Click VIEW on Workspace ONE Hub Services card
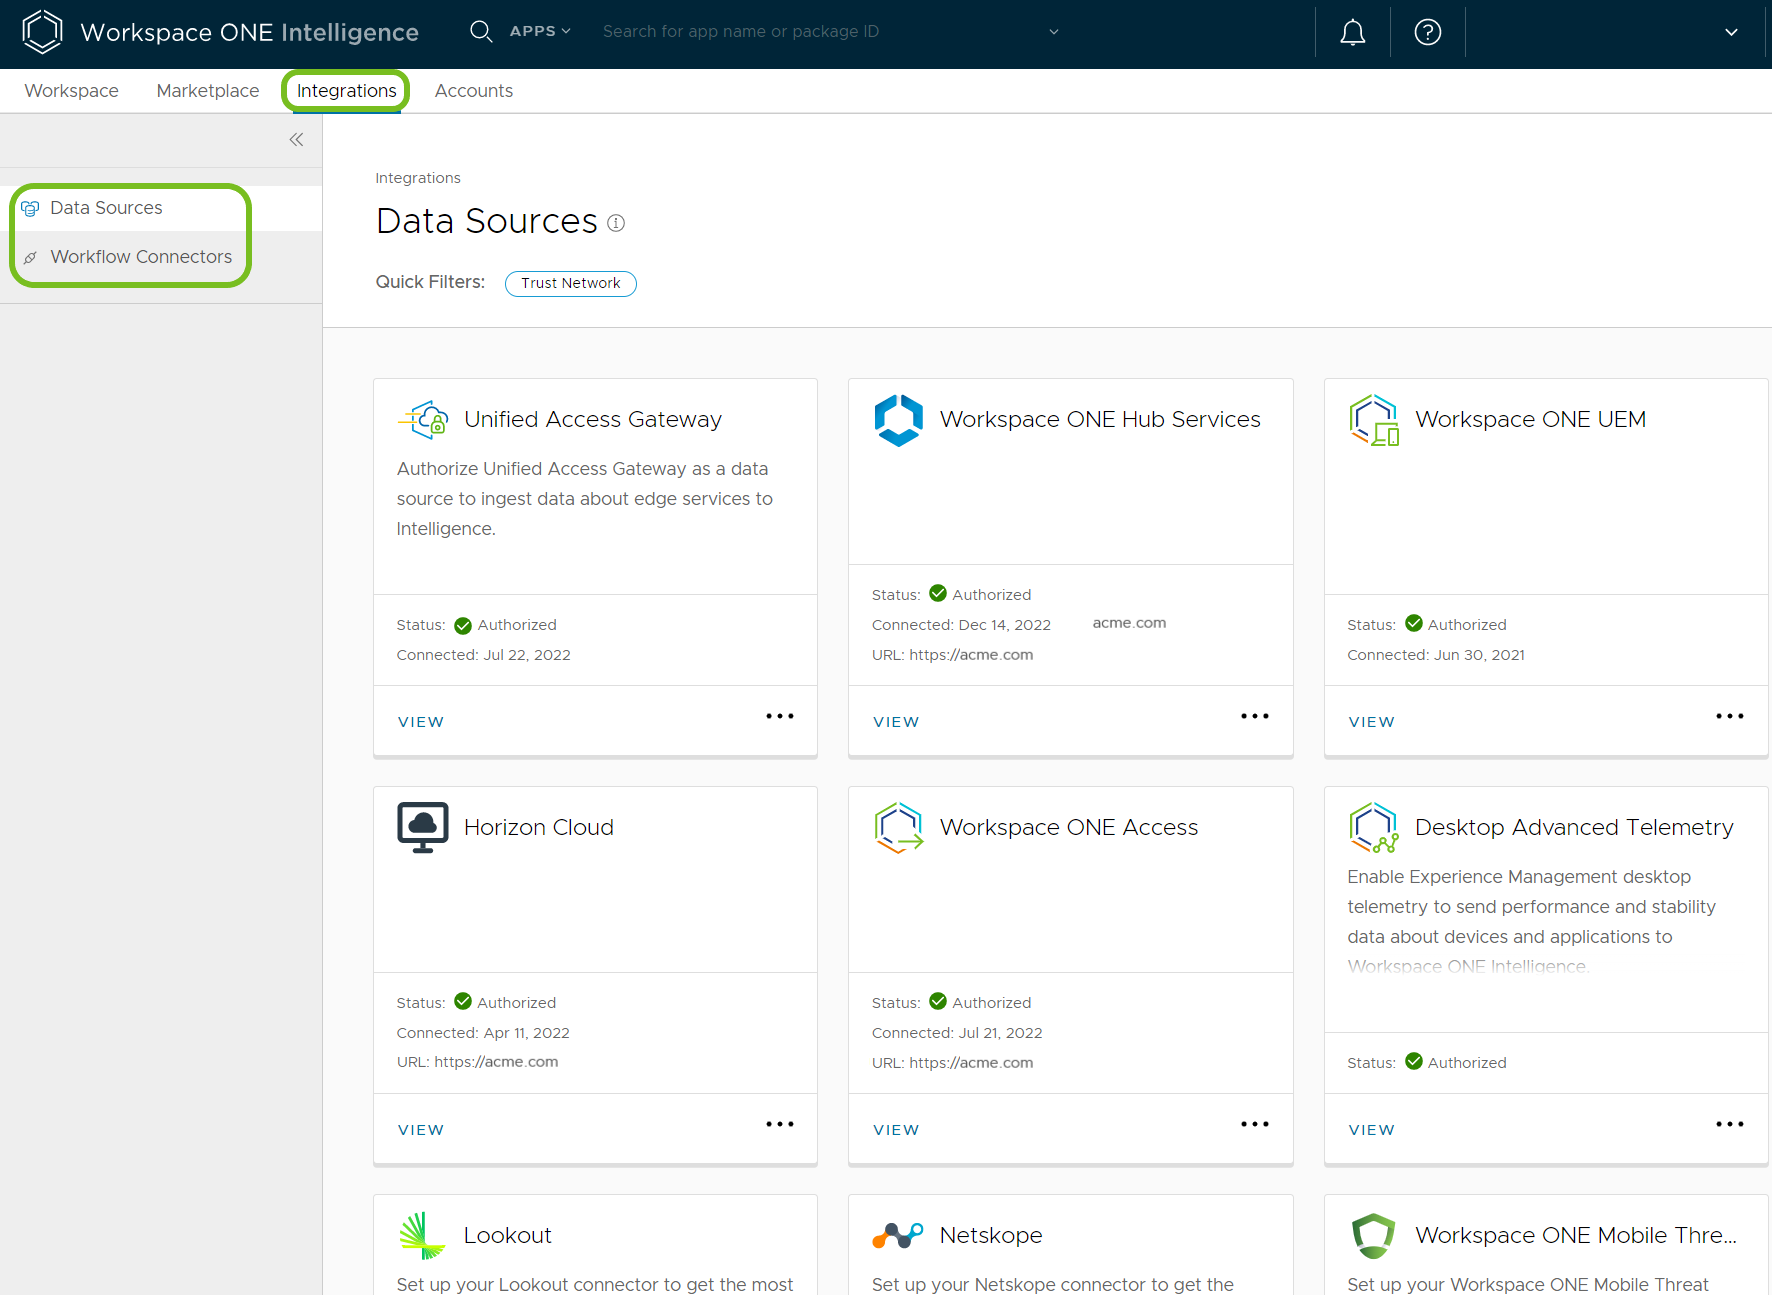The image size is (1772, 1295). 896,722
